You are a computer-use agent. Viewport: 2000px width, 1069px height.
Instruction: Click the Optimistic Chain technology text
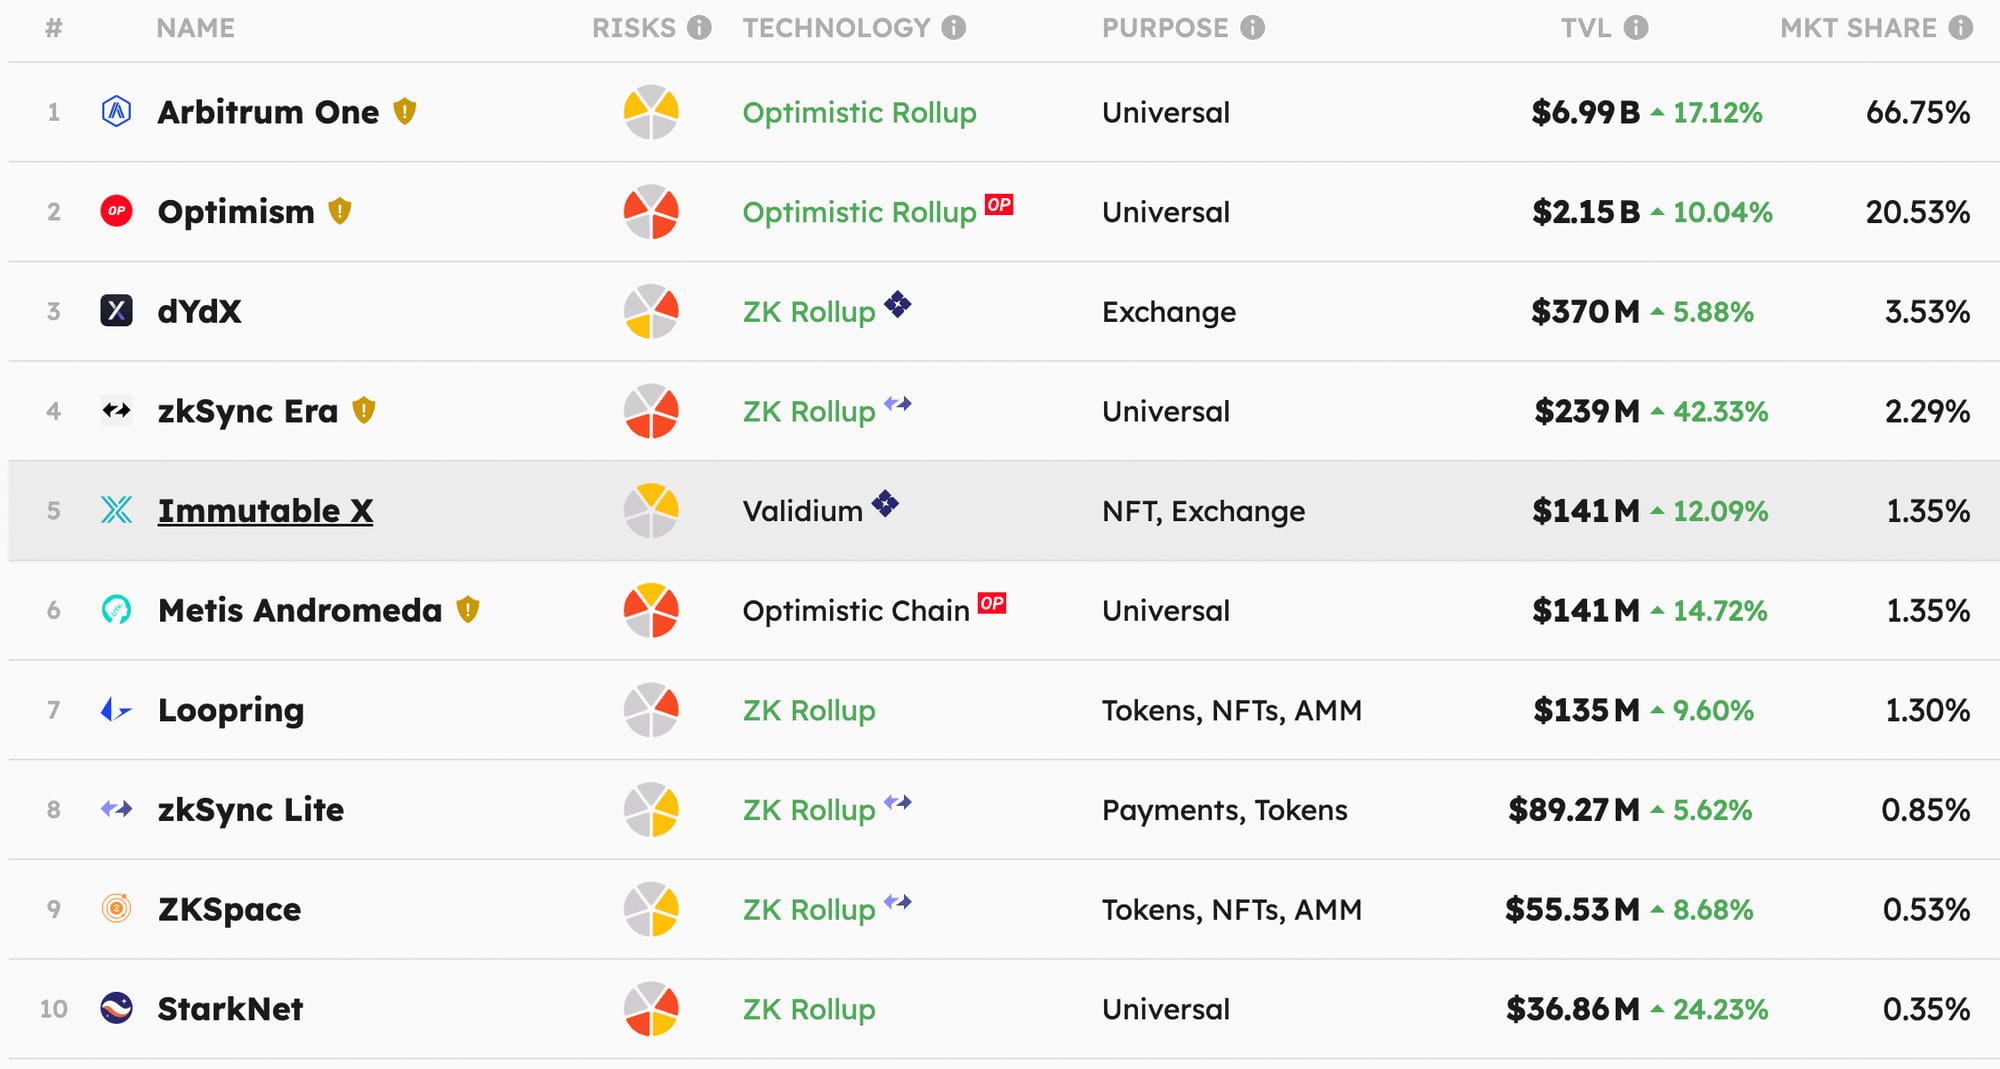click(856, 611)
